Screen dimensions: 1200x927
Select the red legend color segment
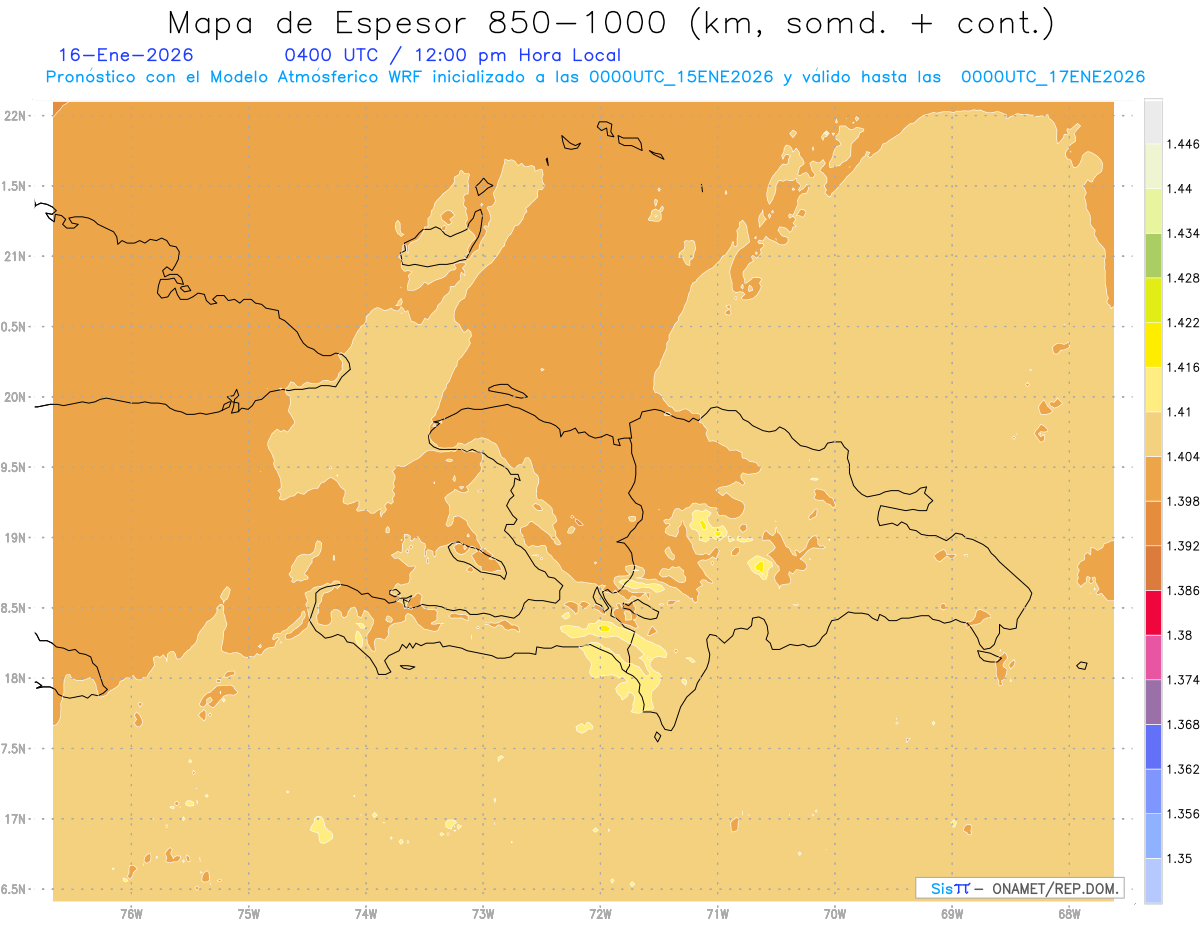(1153, 612)
